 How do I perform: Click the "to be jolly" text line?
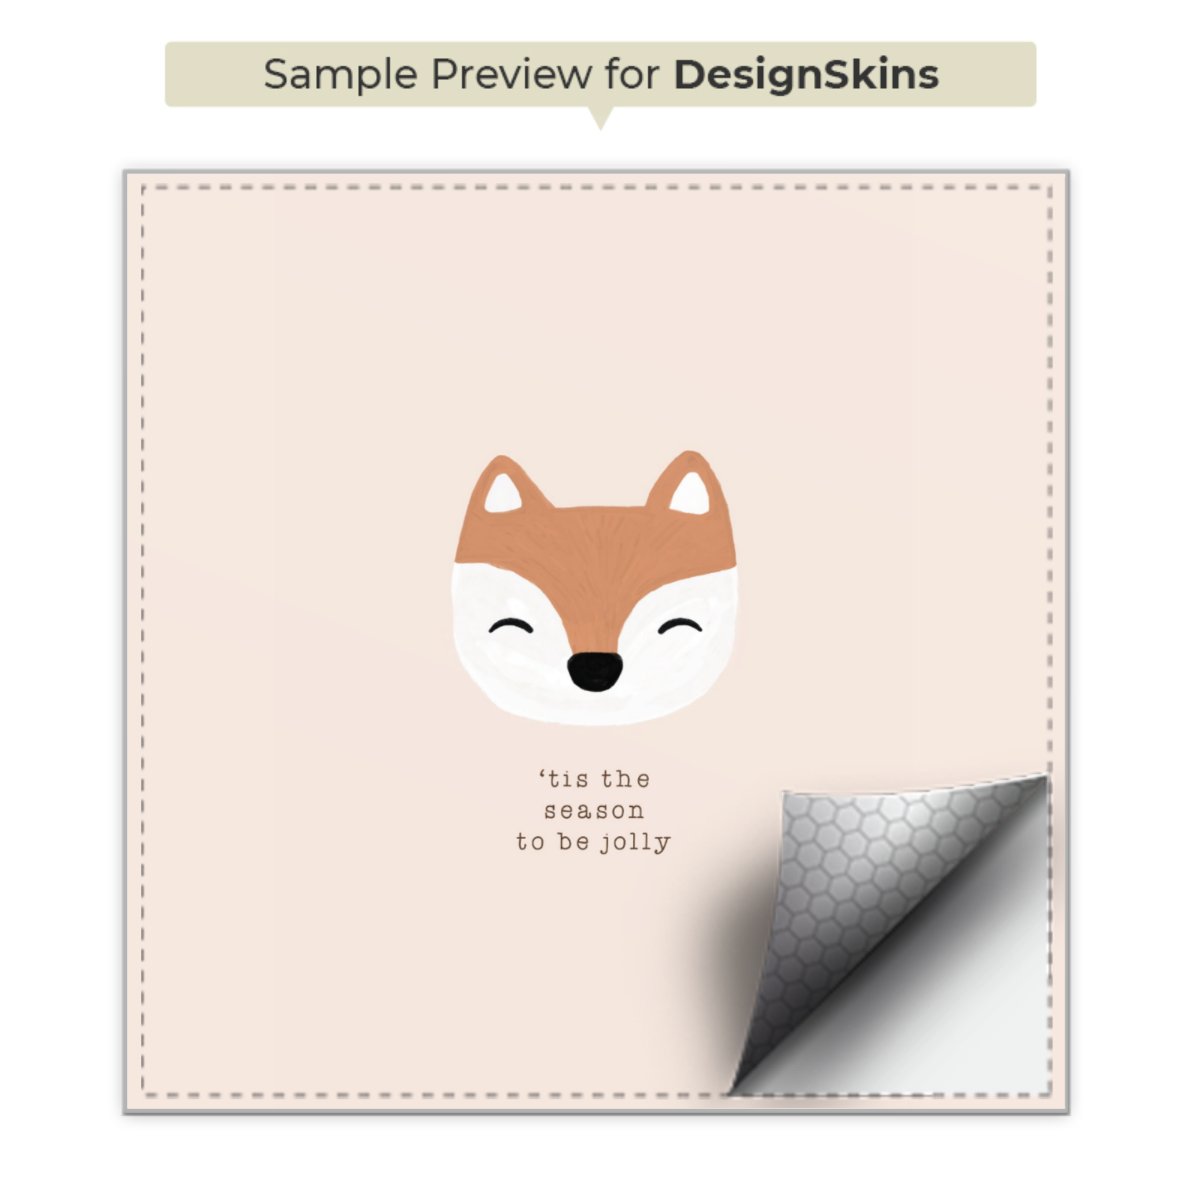point(593,843)
